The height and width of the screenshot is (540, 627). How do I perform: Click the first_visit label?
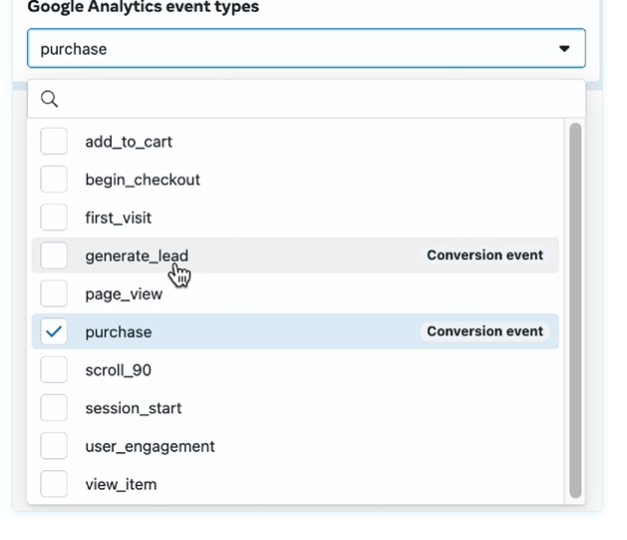click(118, 218)
